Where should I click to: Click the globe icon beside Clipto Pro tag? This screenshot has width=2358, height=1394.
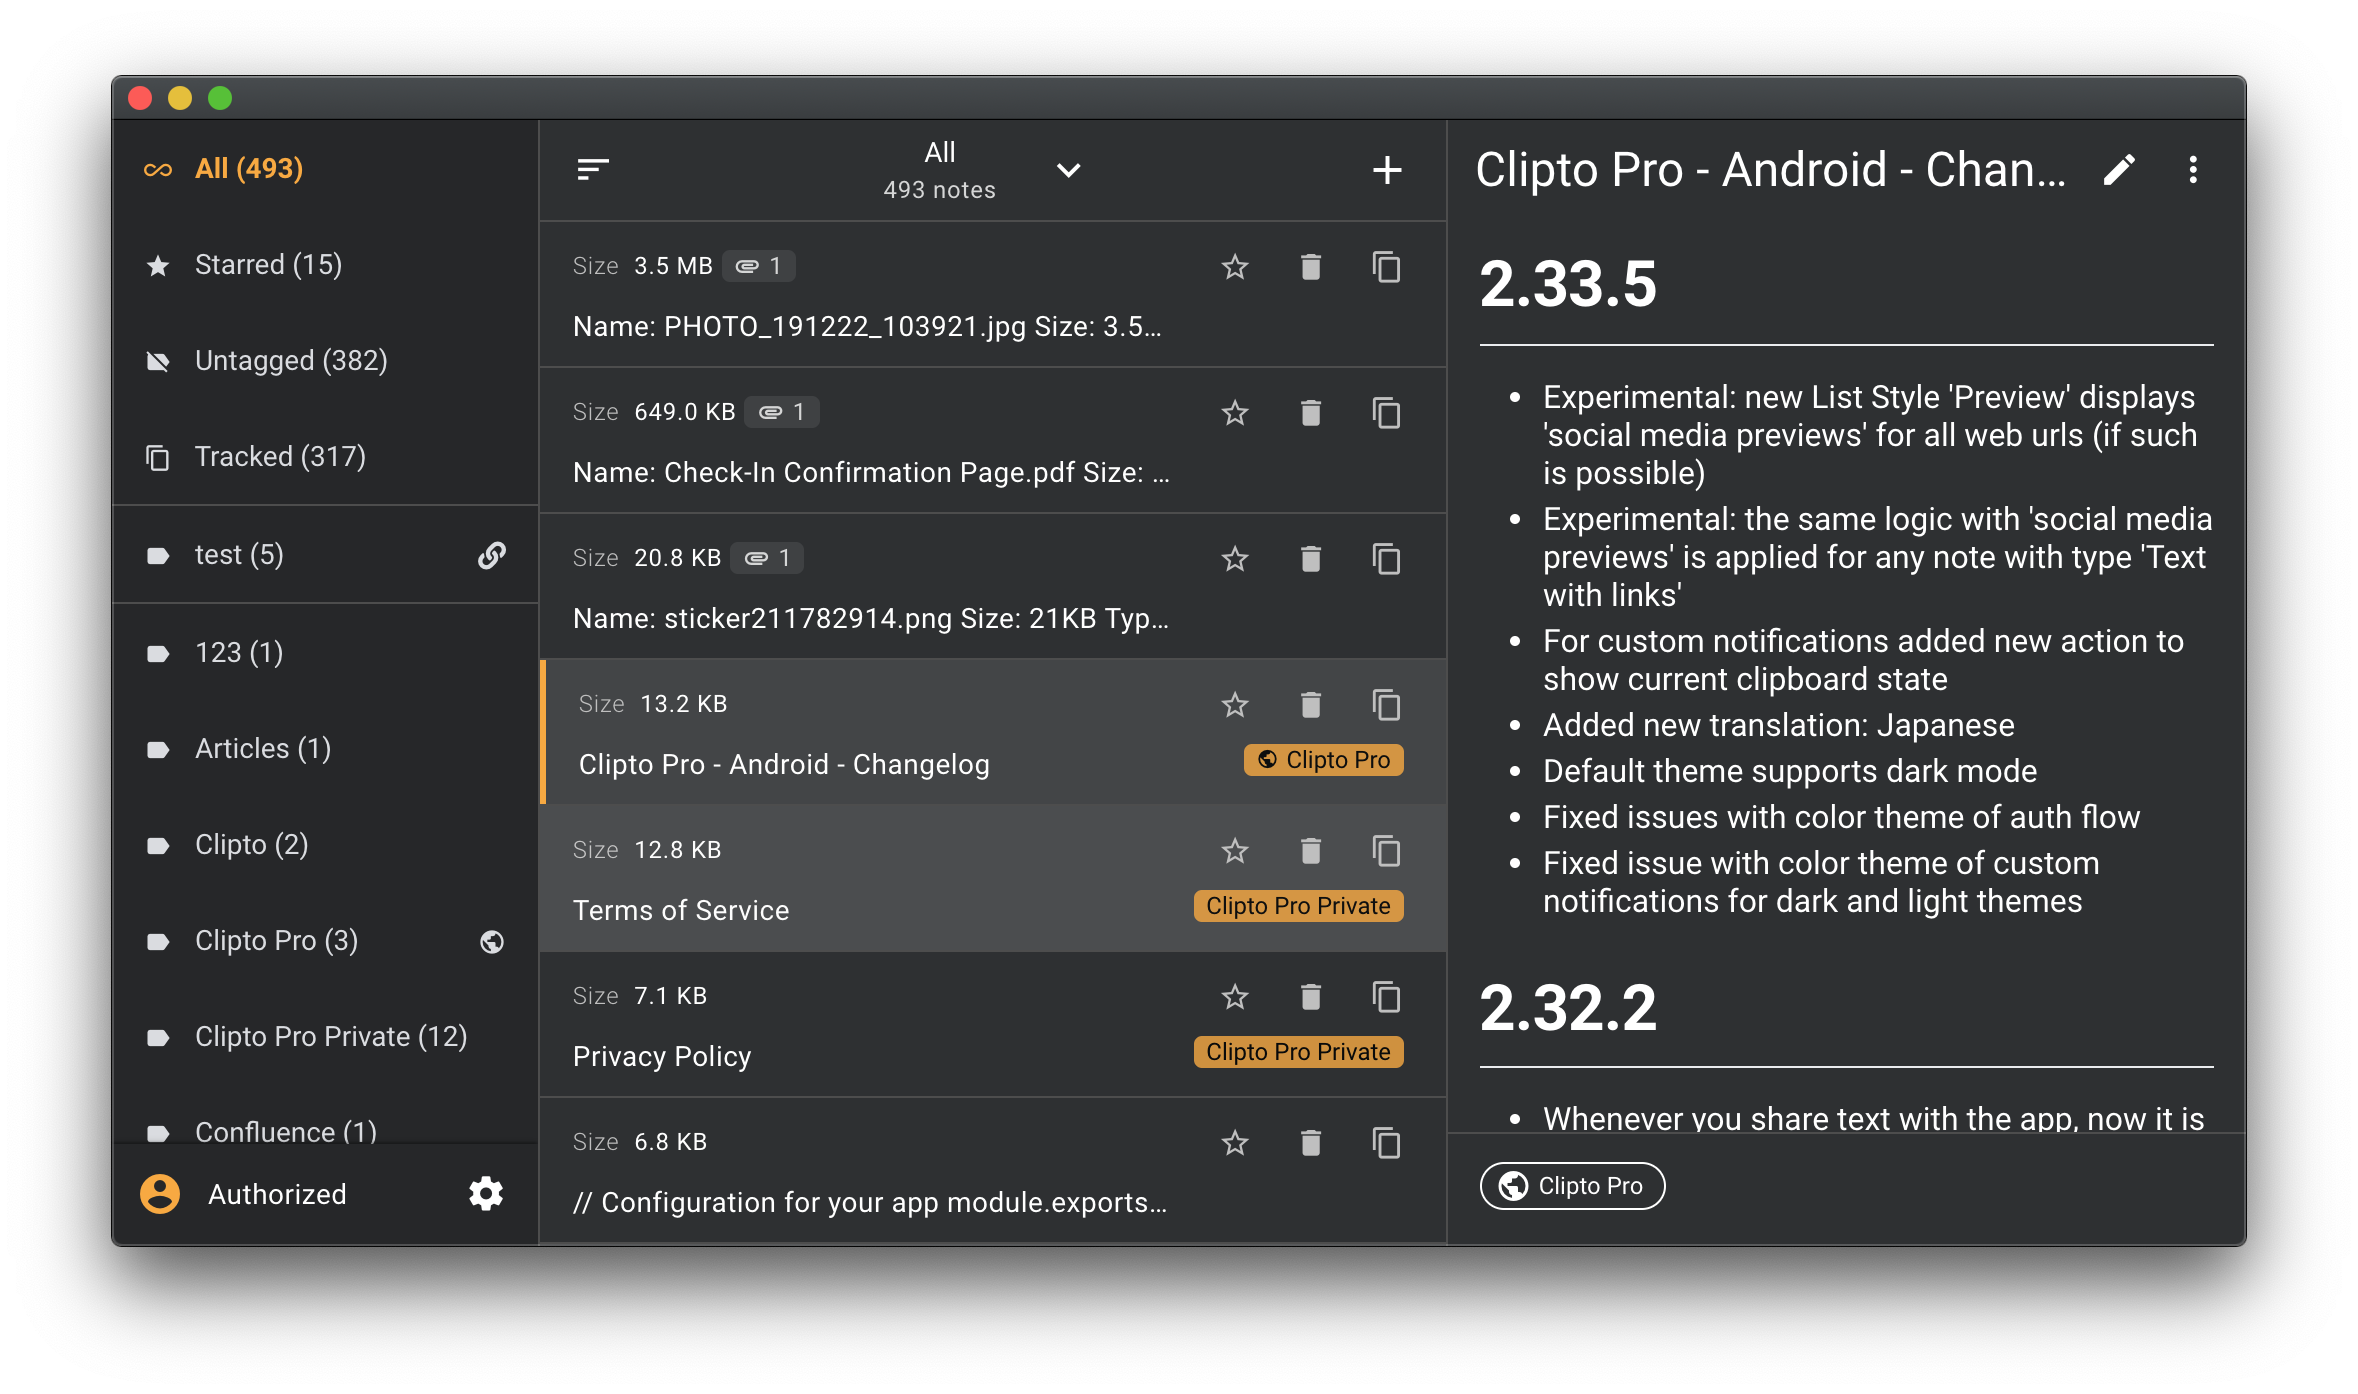491,941
